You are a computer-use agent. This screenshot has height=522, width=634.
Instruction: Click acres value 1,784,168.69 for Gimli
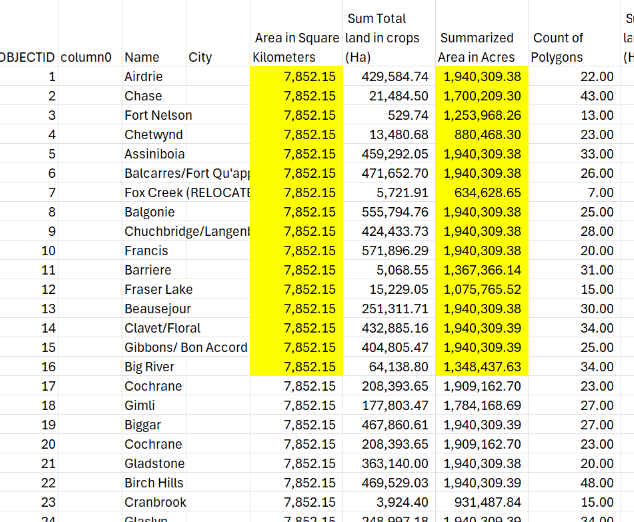pyautogui.click(x=482, y=406)
